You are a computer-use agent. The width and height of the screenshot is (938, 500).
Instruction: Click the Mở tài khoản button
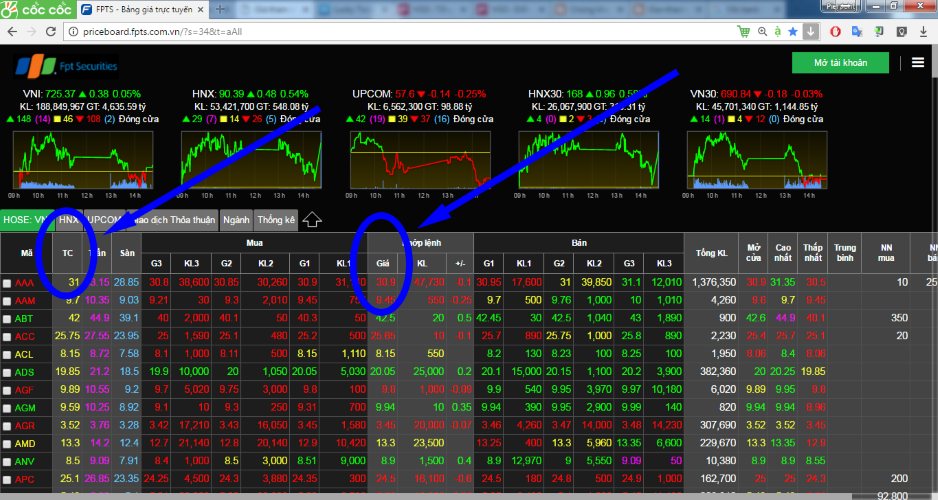tap(840, 62)
